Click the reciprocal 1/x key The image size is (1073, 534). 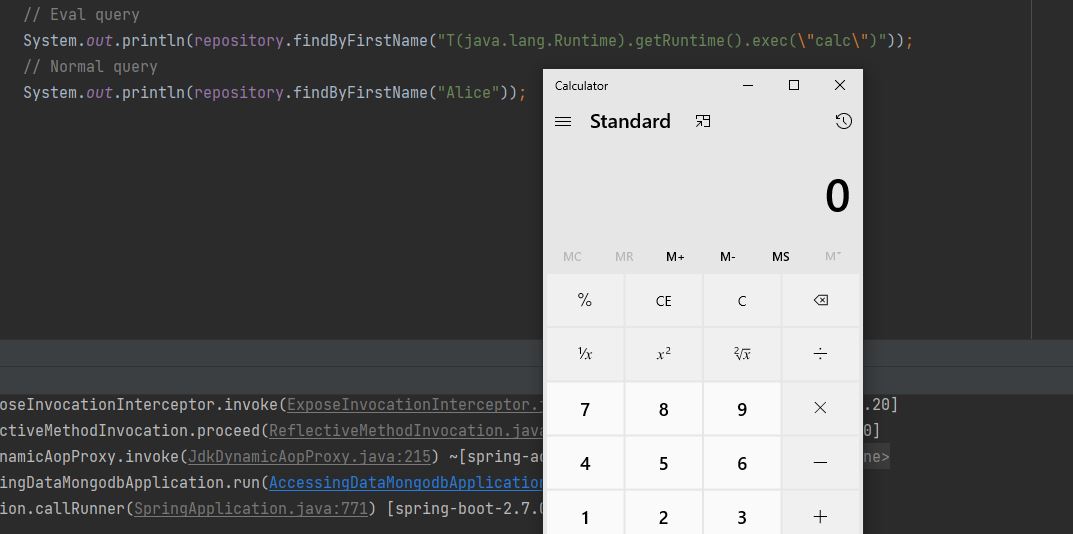click(585, 354)
